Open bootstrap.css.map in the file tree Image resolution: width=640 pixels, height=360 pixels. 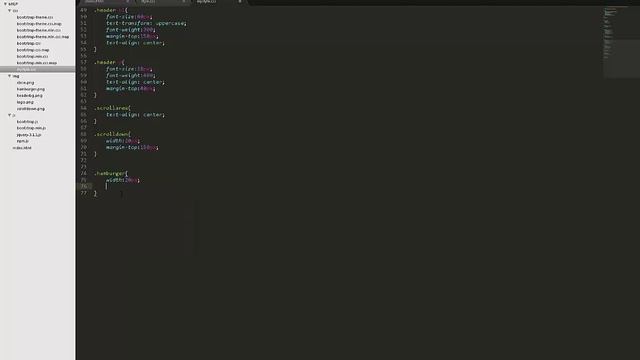[33, 50]
